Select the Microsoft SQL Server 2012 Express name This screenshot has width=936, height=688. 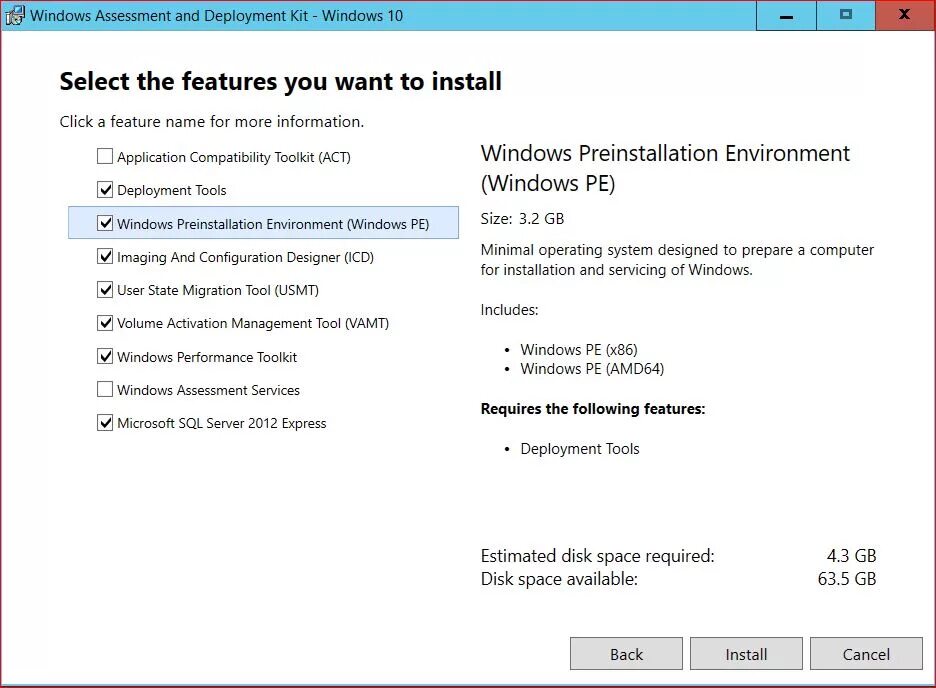click(x=221, y=423)
